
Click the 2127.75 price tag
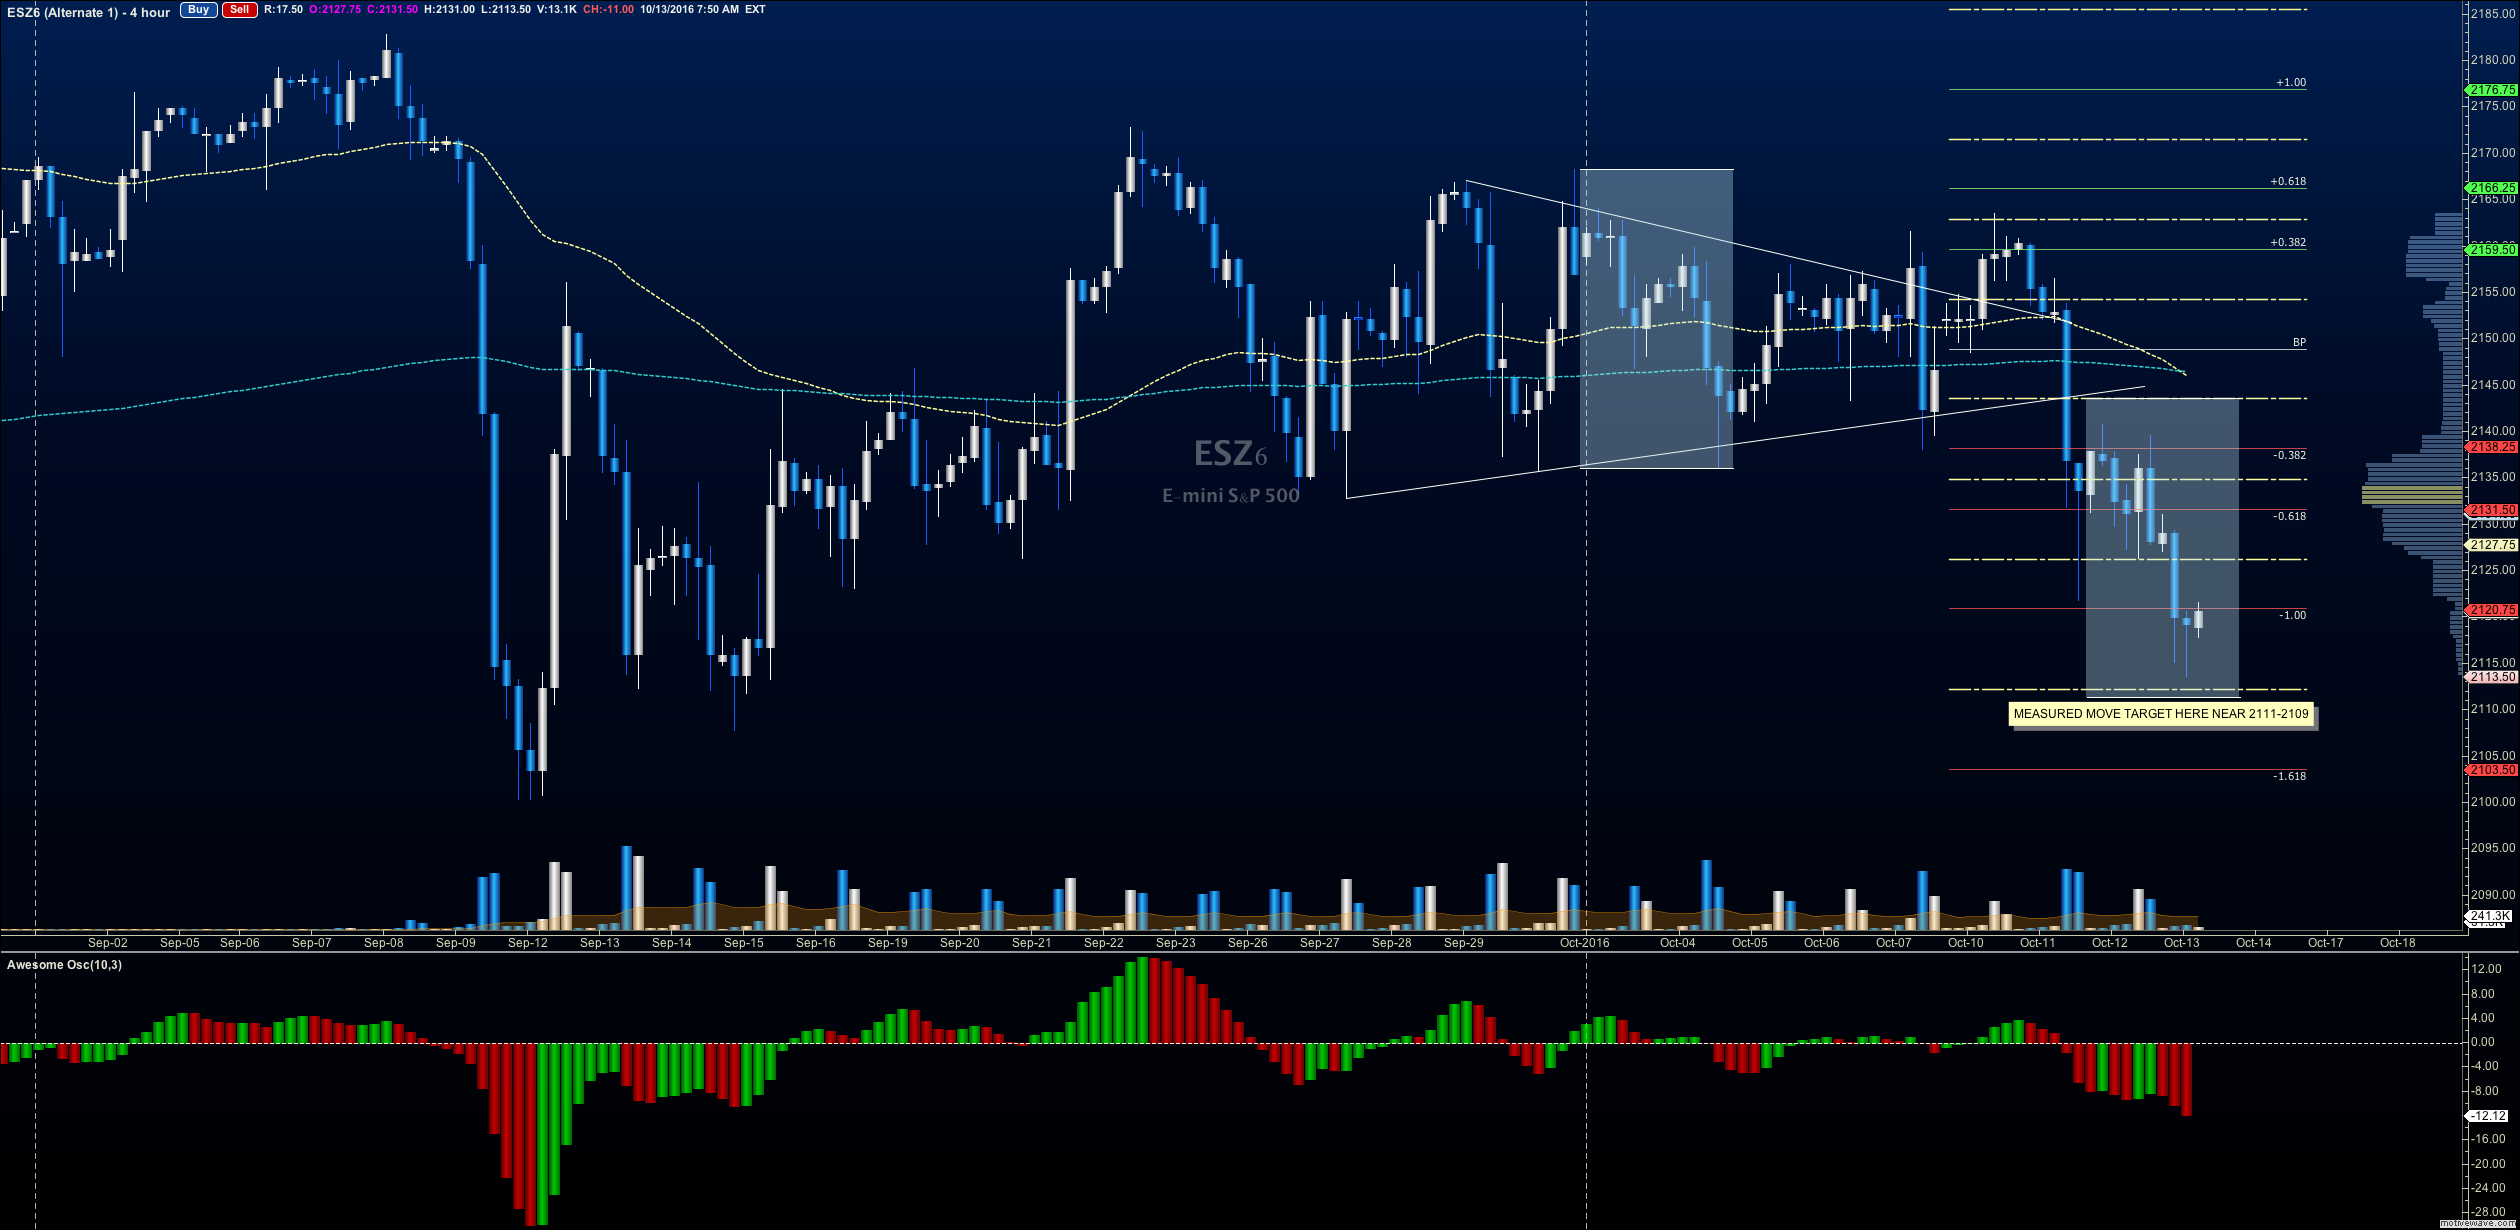point(2491,545)
